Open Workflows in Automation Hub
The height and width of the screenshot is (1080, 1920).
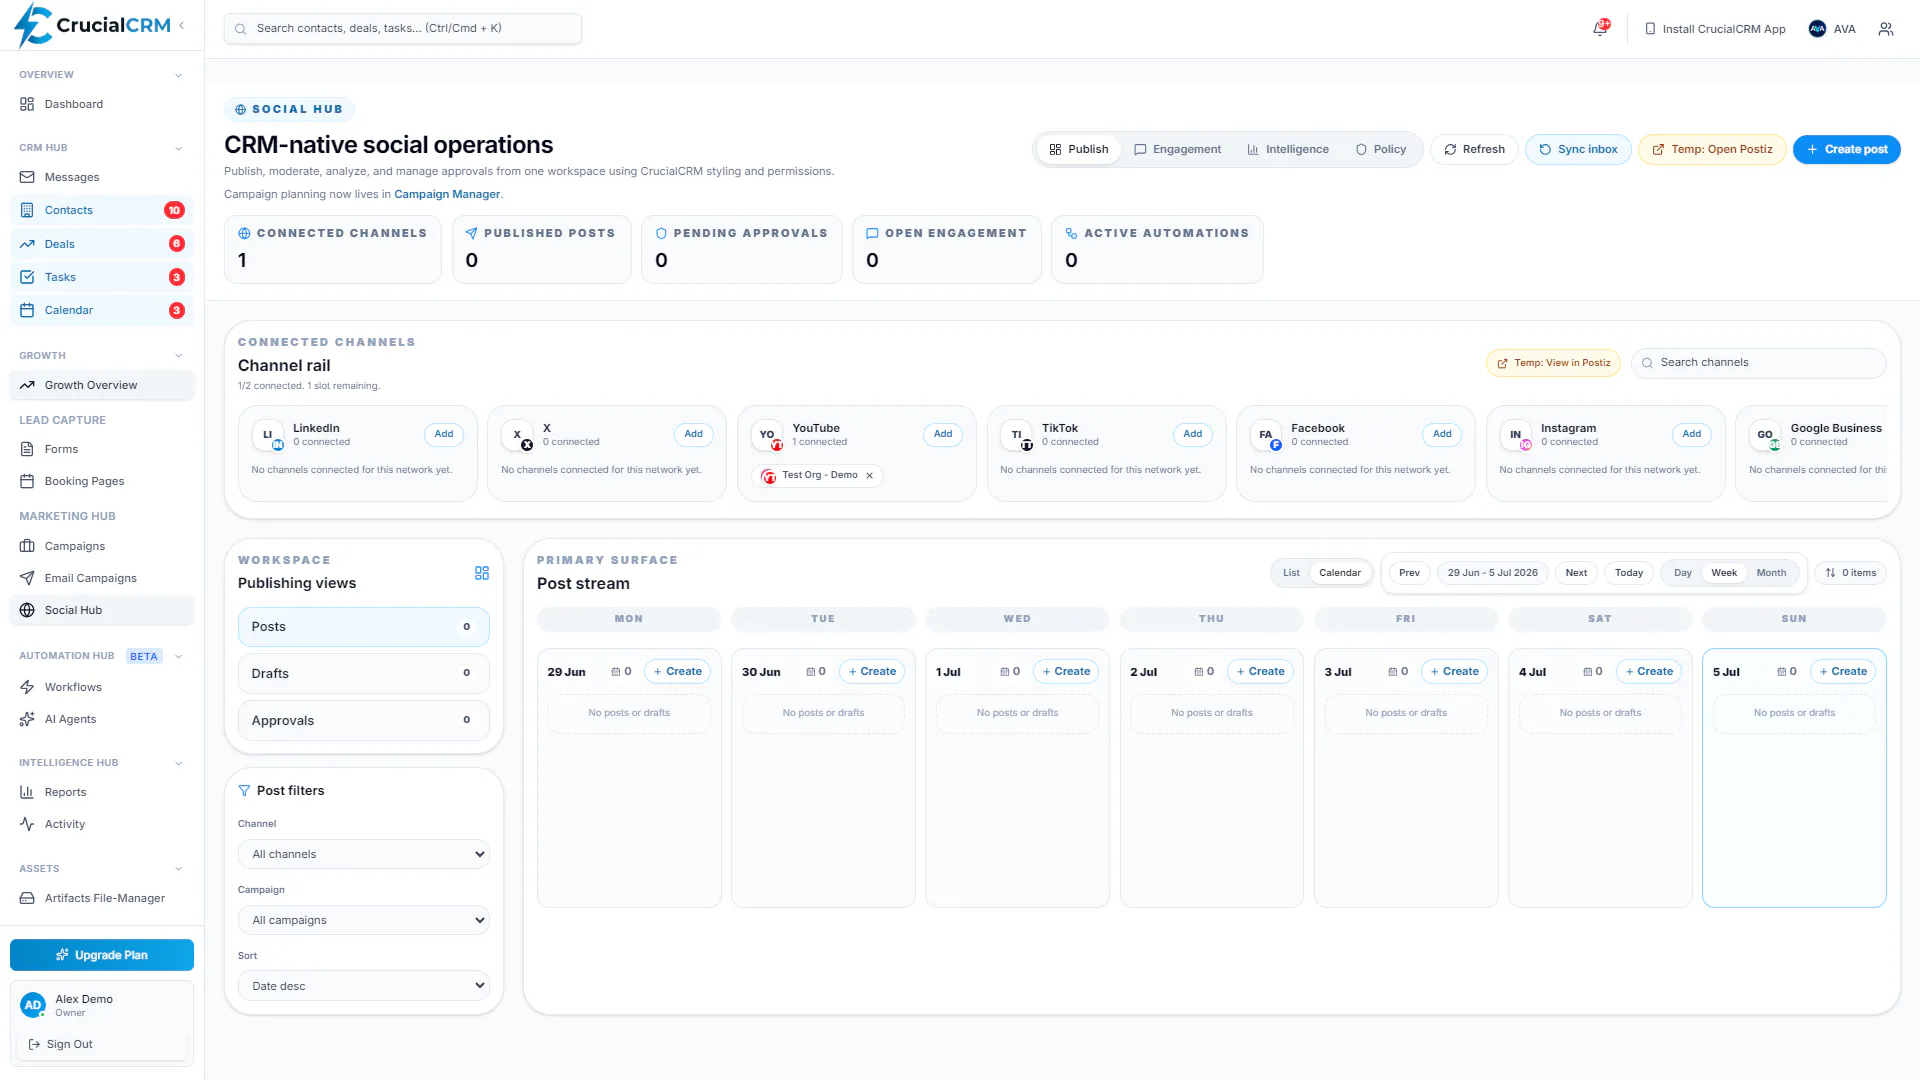(x=73, y=687)
